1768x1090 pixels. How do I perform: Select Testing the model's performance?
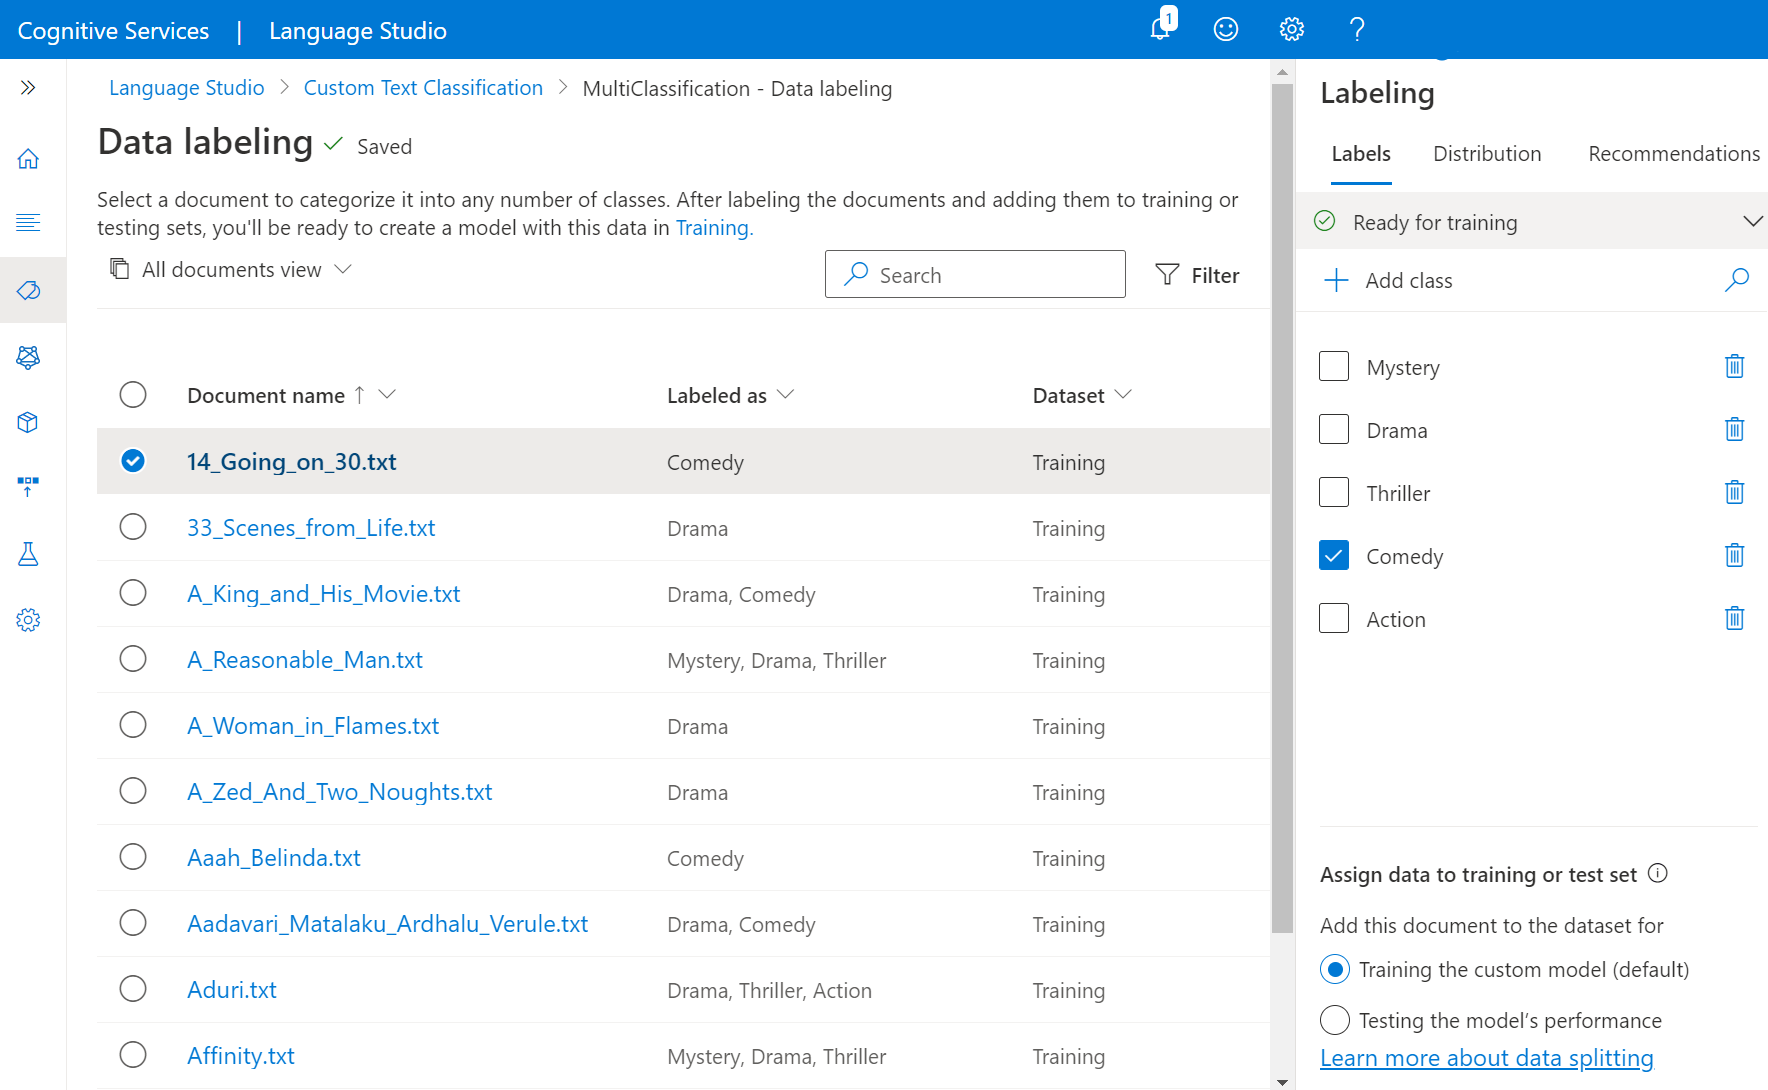(x=1335, y=1020)
